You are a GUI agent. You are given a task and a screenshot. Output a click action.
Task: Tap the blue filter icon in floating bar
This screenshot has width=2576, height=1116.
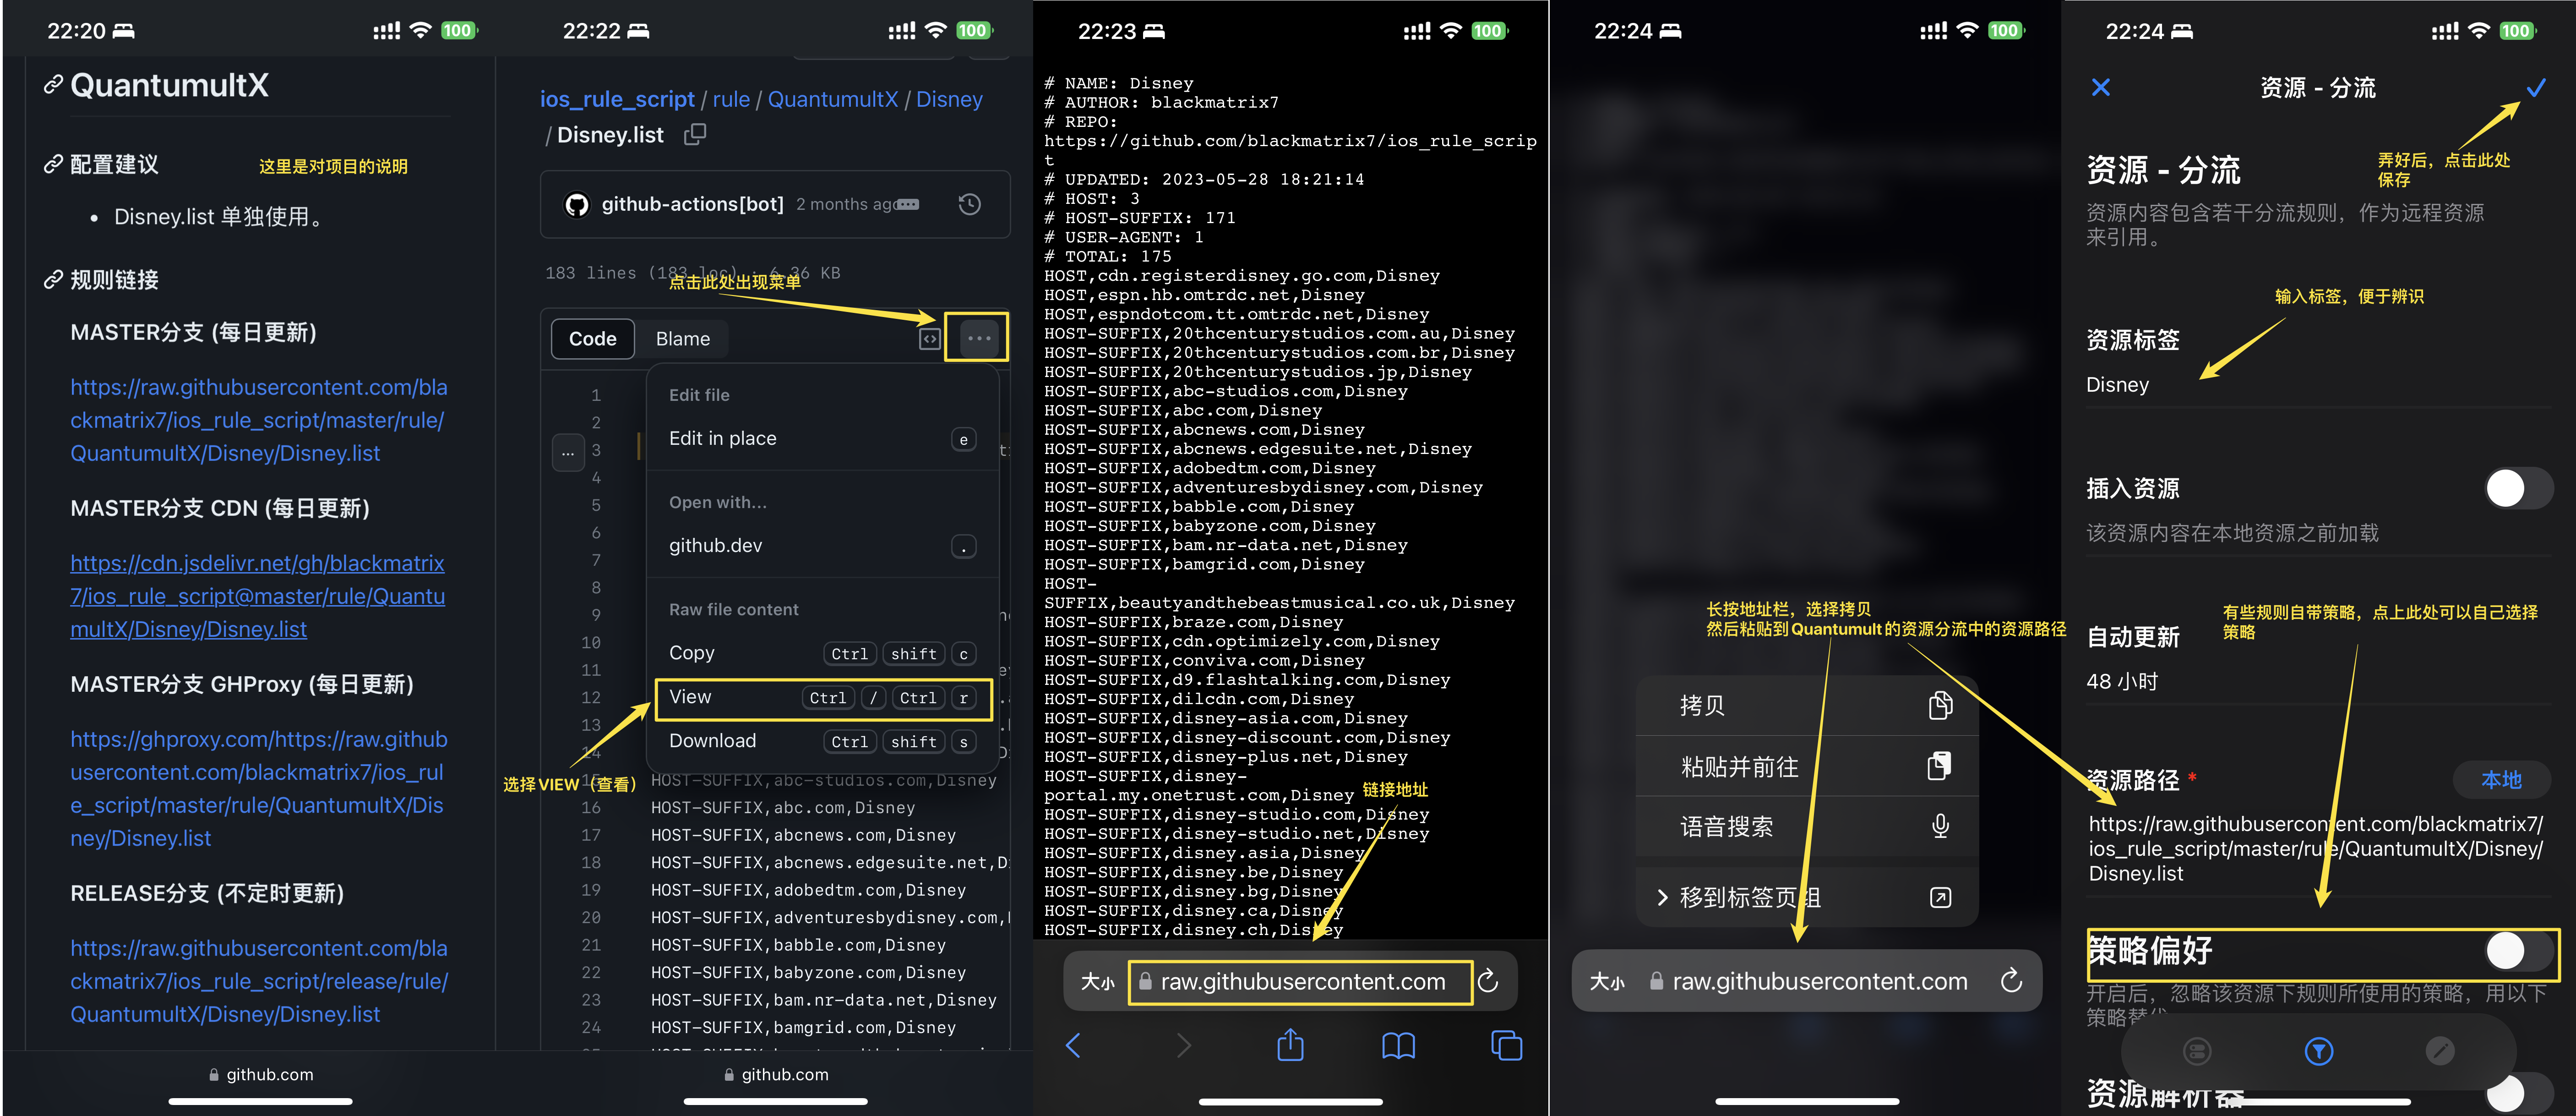pos(2318,1050)
